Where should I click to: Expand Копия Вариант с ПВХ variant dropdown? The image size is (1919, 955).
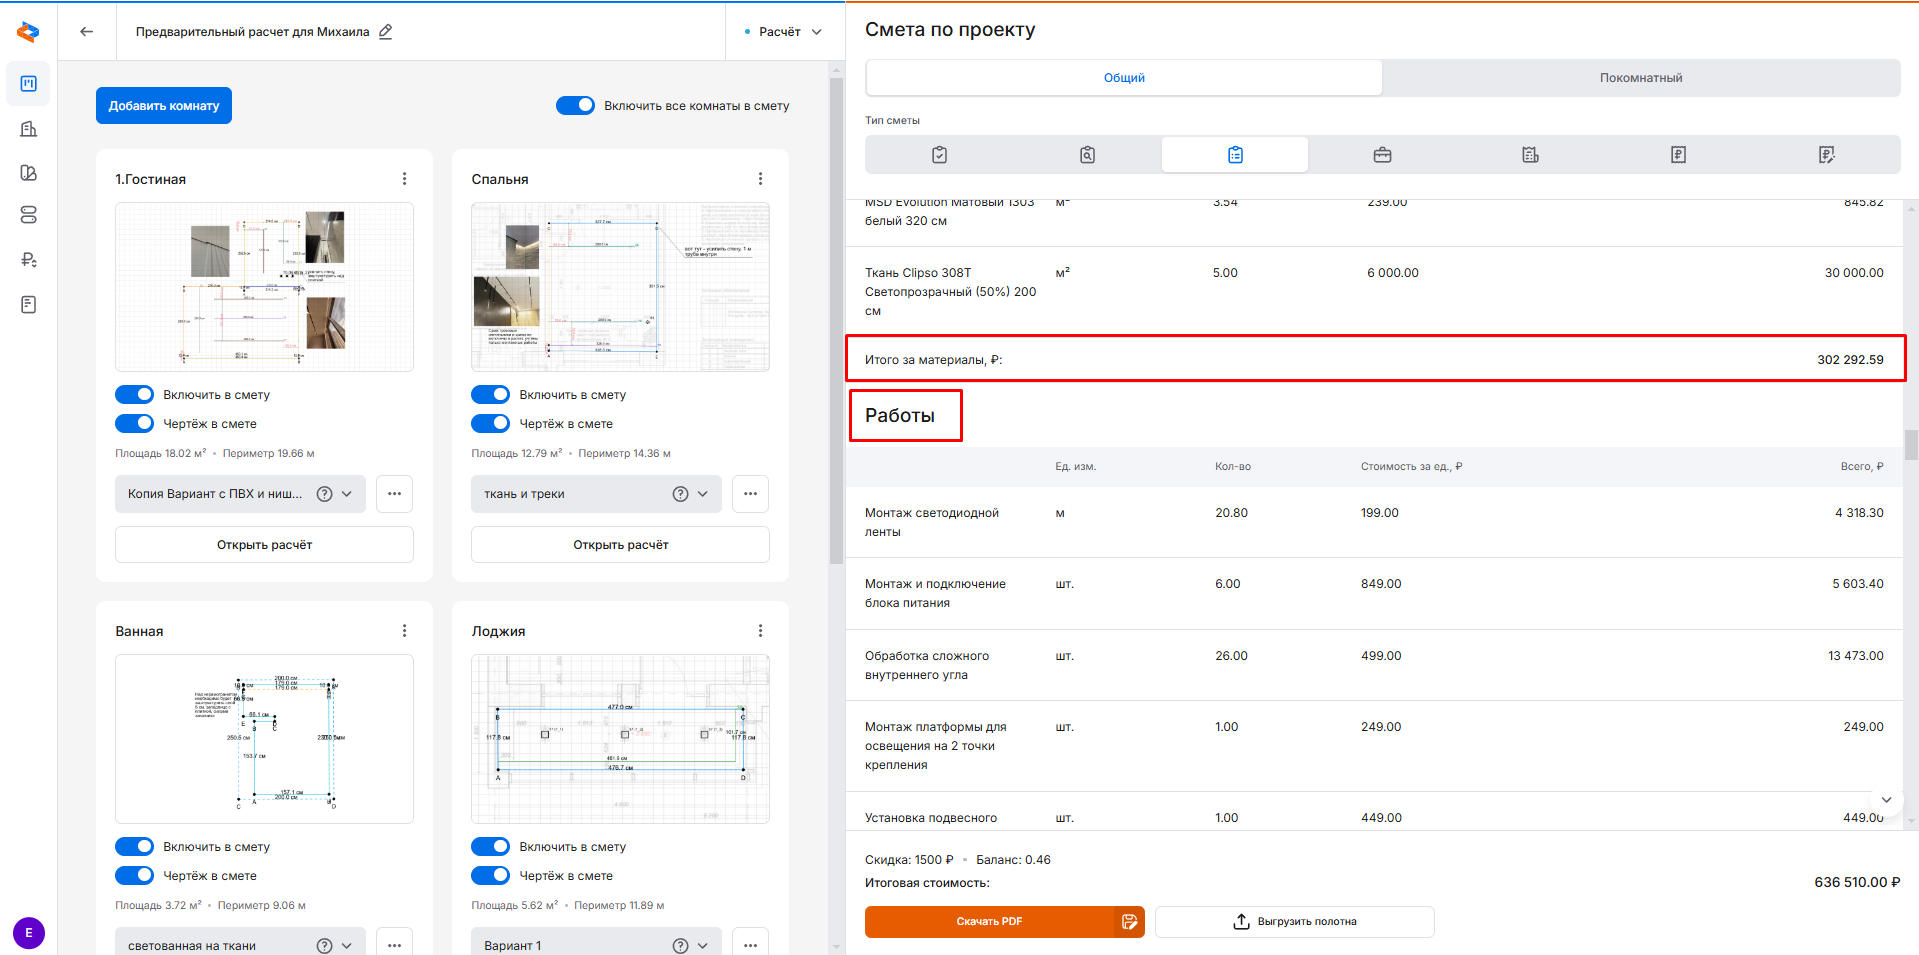point(347,494)
